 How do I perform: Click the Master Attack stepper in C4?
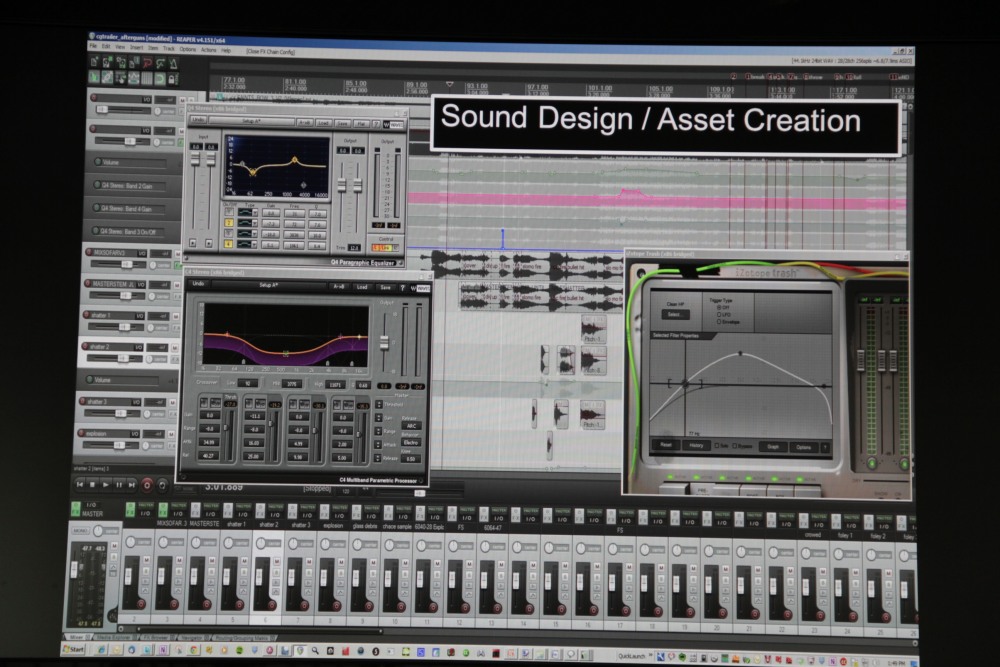coord(378,444)
